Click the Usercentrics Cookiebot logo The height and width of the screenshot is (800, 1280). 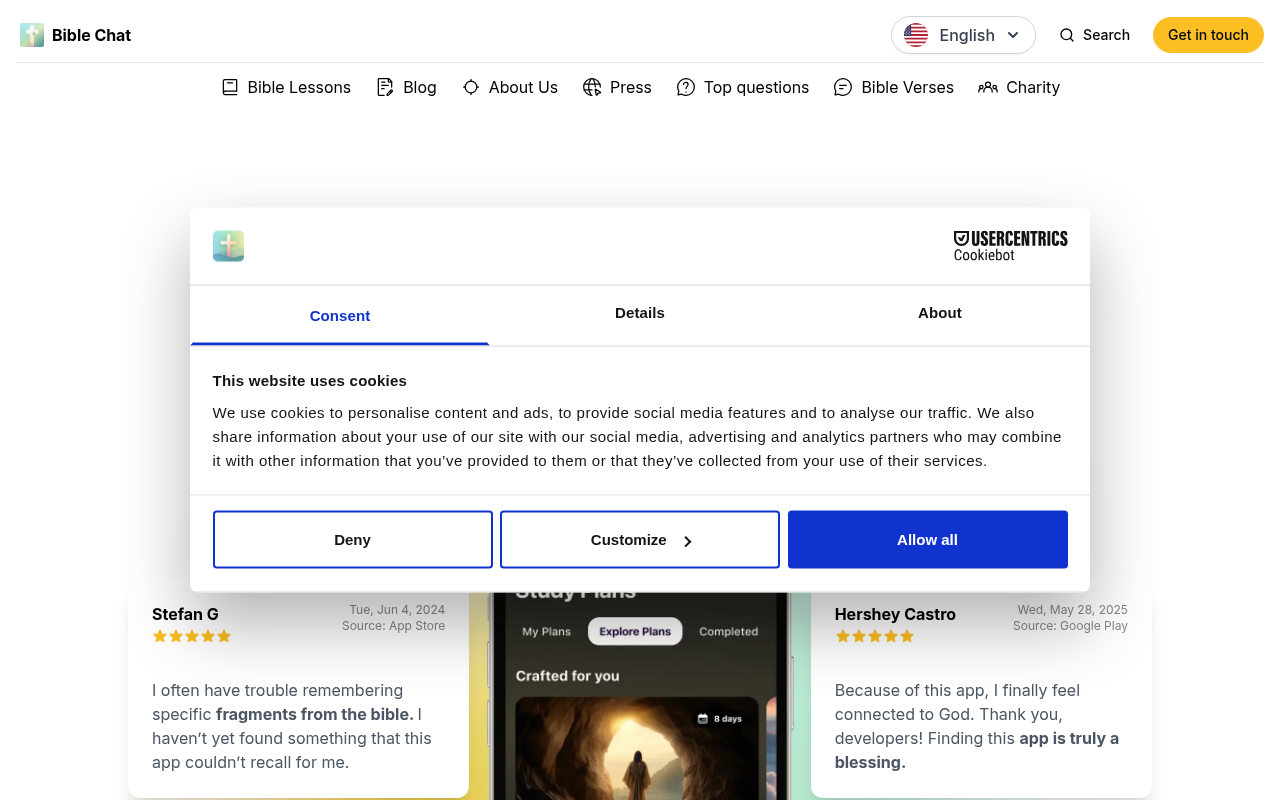[x=1010, y=245]
